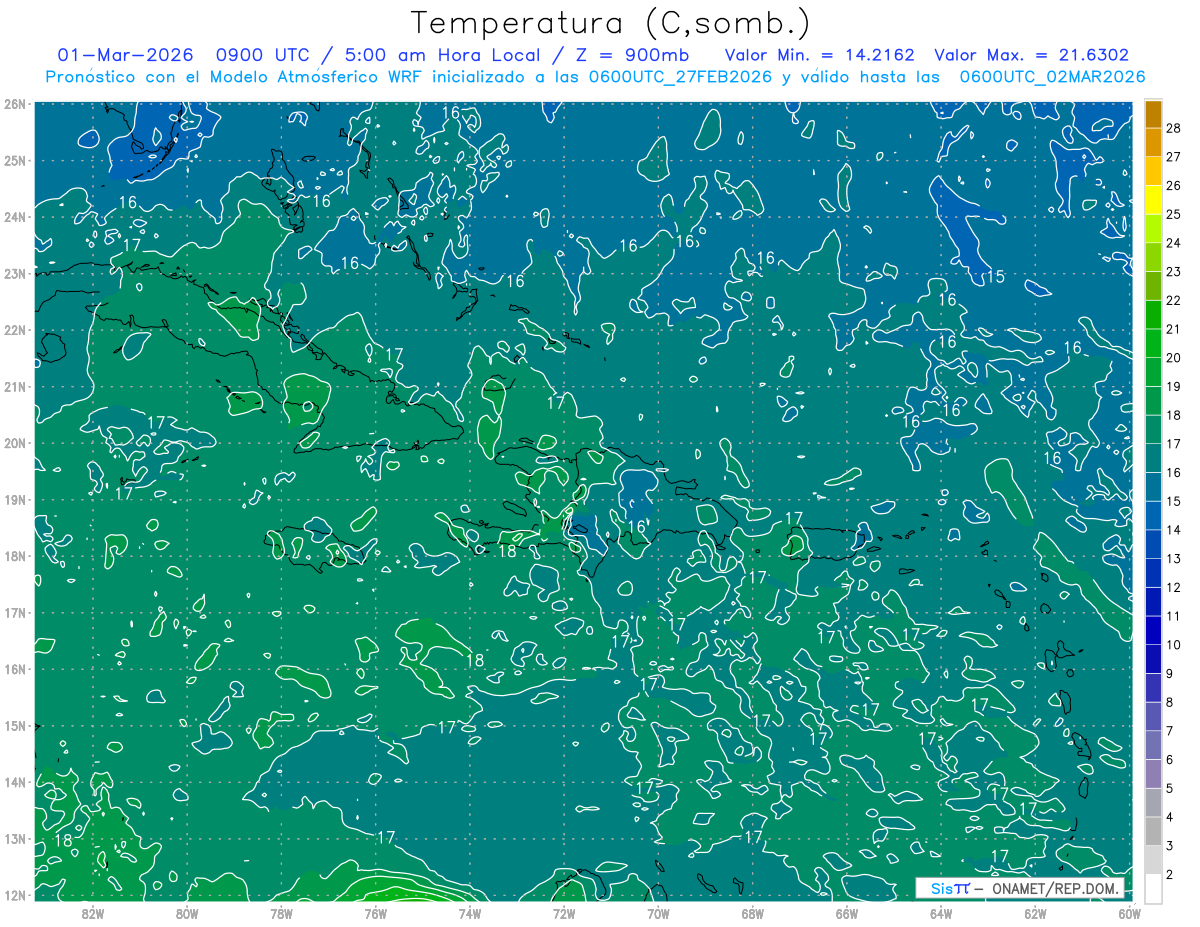Click the "80W" longitude label

point(187,913)
